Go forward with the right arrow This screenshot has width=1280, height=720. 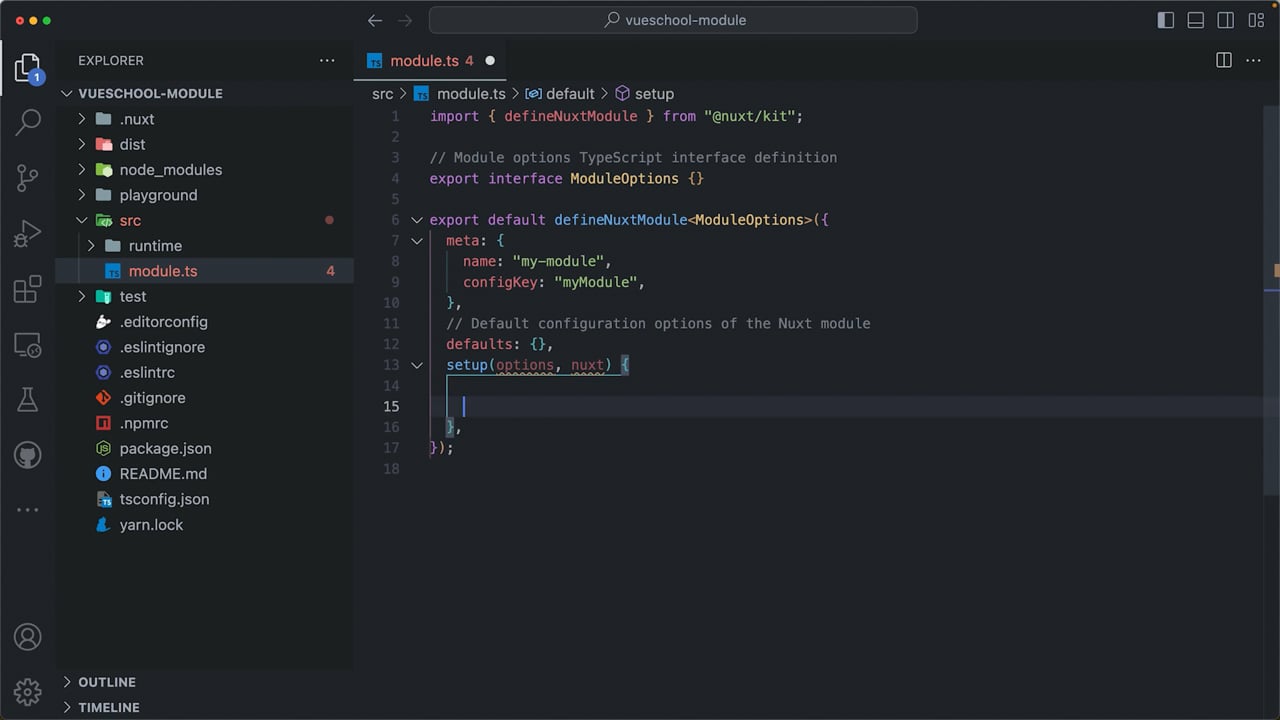tap(405, 20)
